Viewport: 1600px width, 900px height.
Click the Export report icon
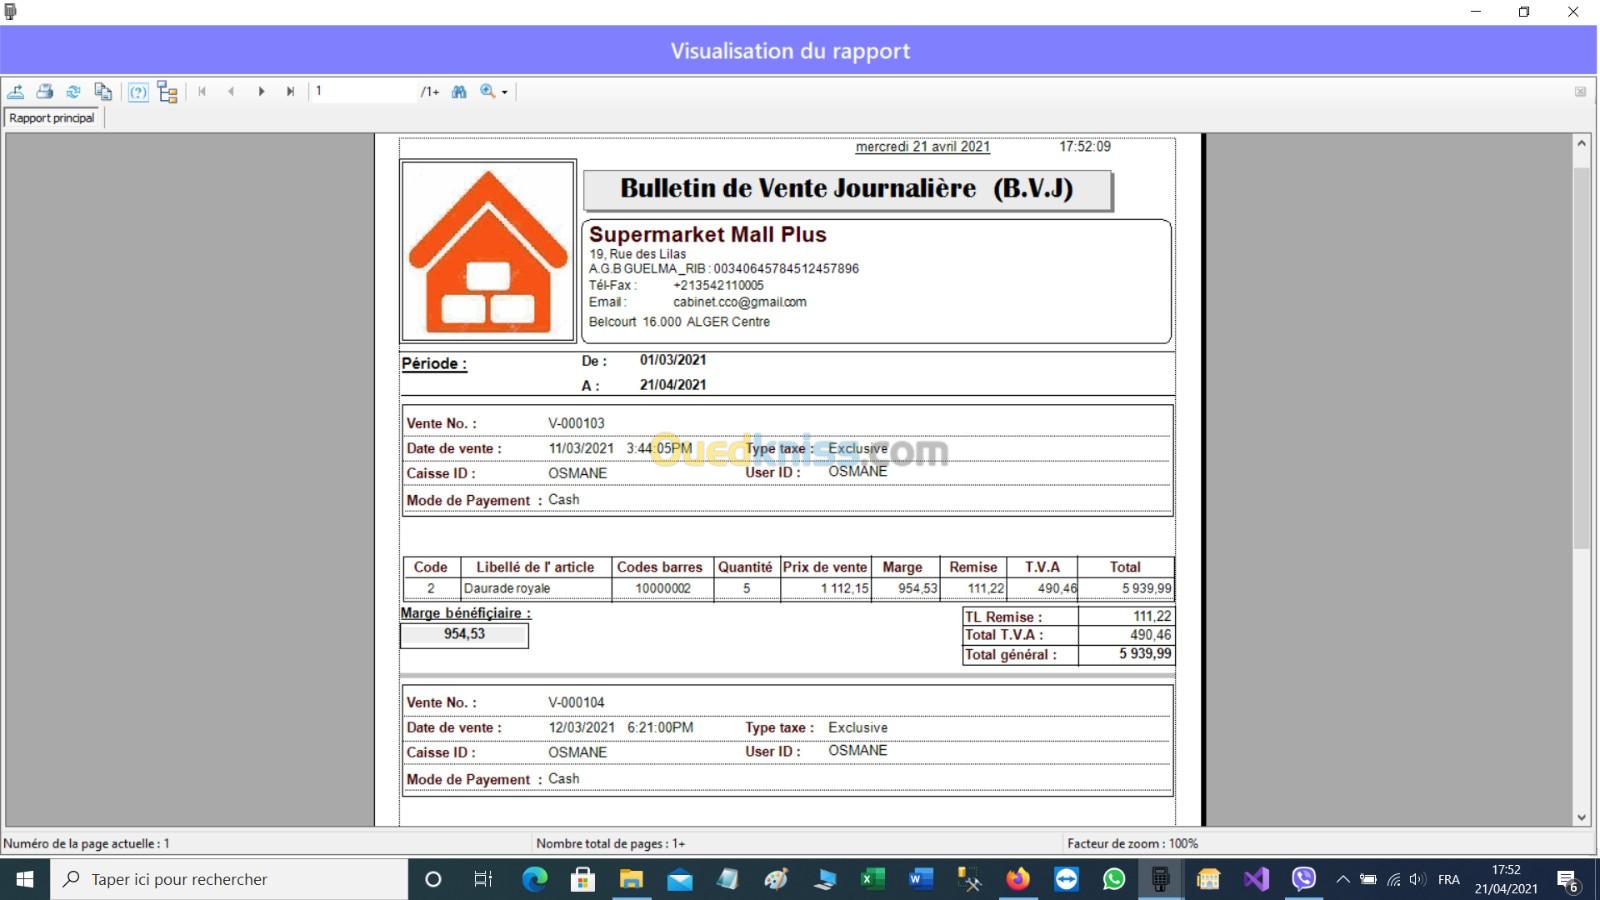[16, 92]
